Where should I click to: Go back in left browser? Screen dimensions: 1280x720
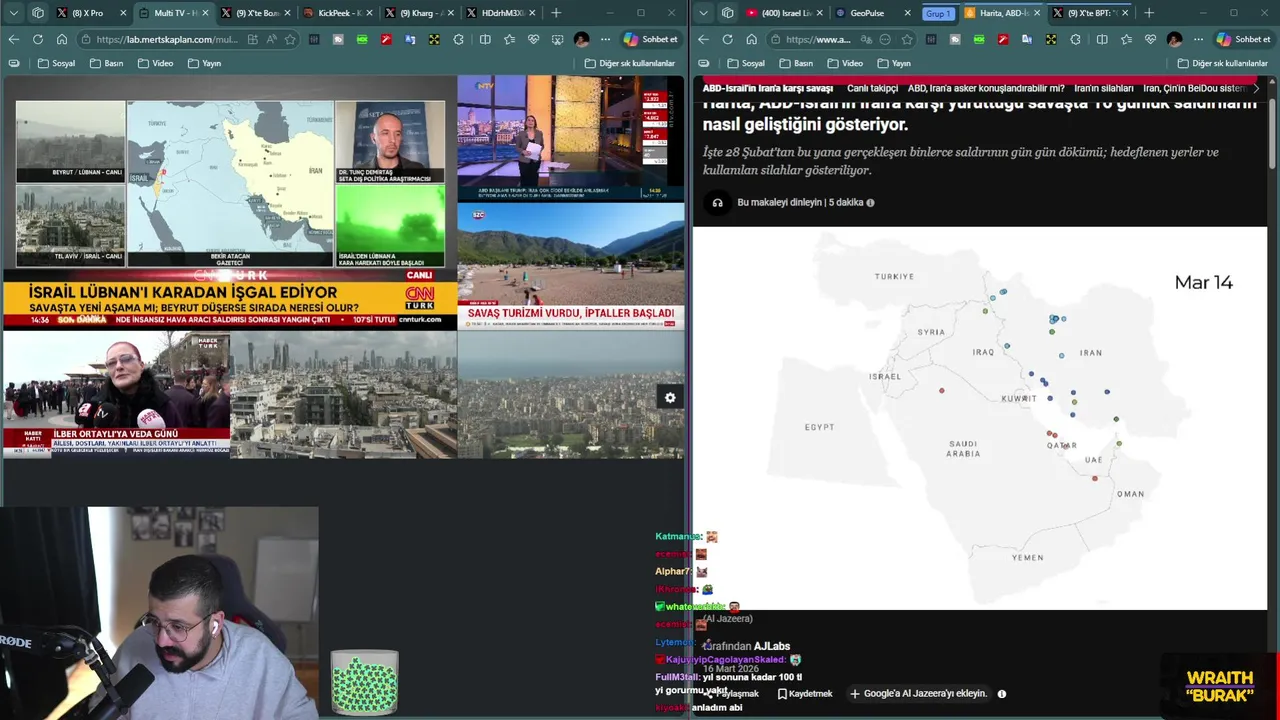point(13,39)
